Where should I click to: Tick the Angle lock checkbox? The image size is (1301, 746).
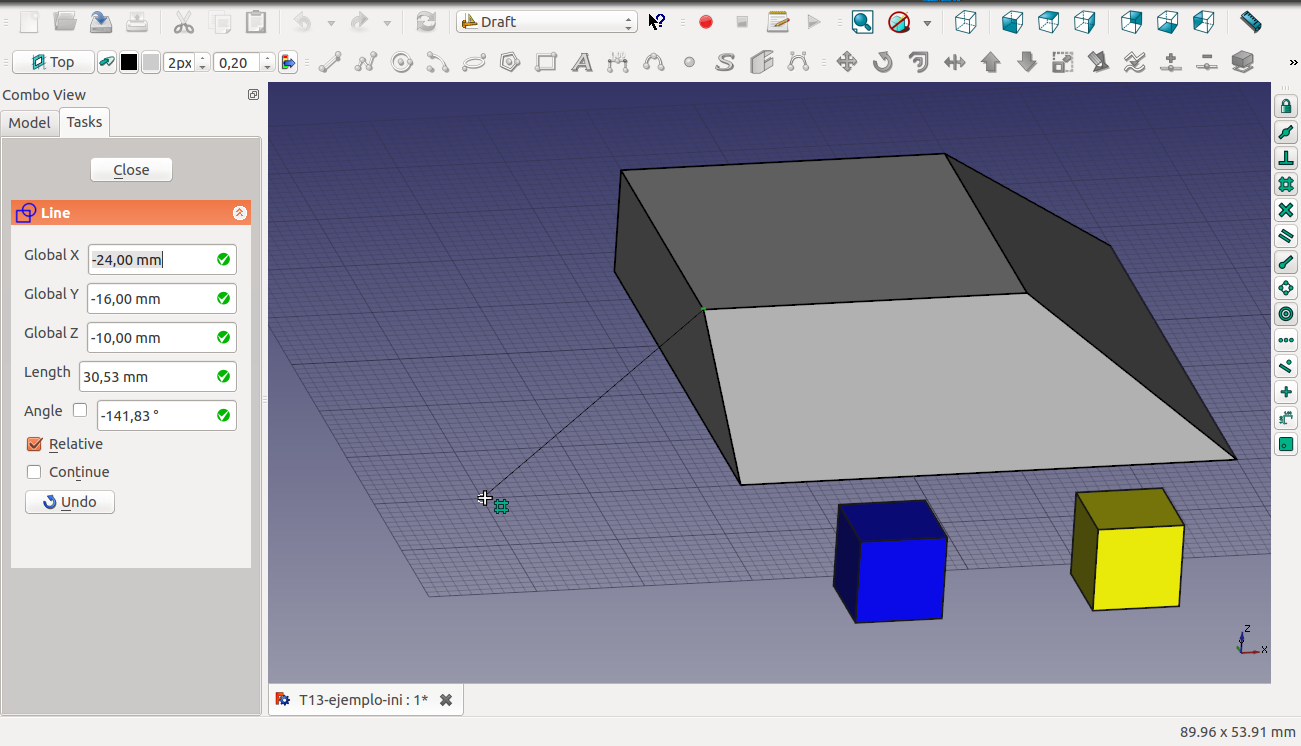point(80,410)
